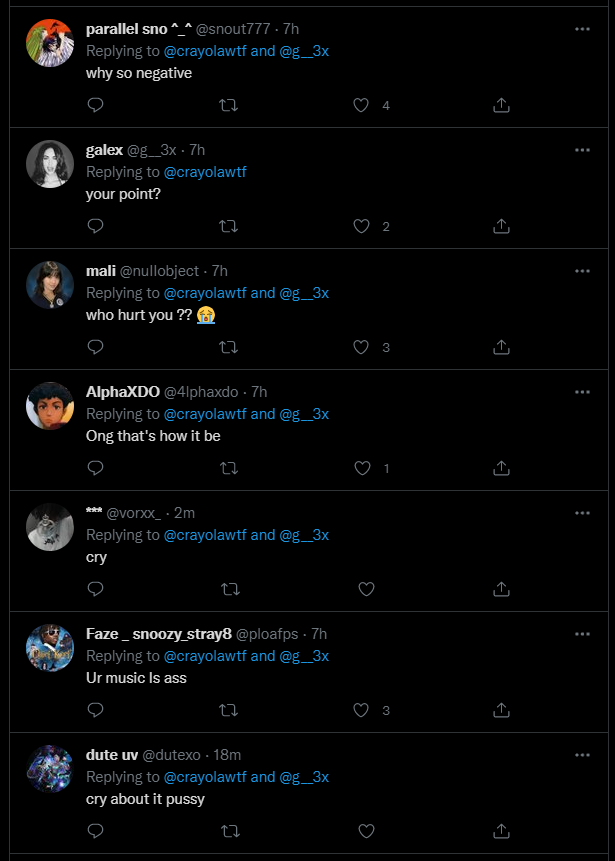
Task: Open the 18m timestamp on dute uv's tweet
Action: [x=227, y=754]
